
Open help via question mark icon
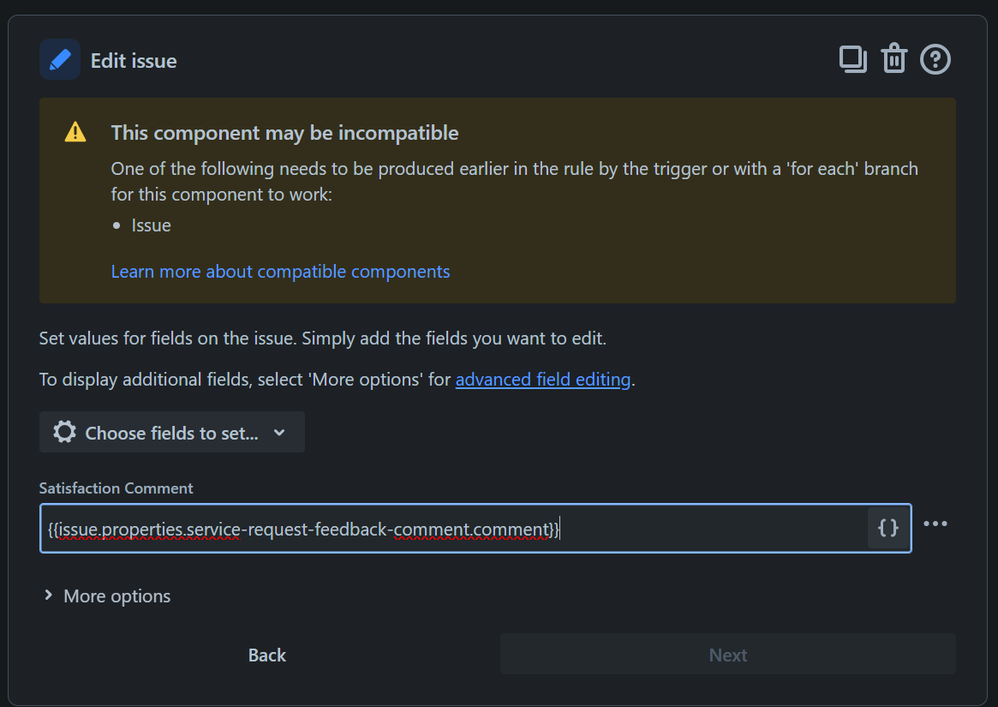point(935,59)
